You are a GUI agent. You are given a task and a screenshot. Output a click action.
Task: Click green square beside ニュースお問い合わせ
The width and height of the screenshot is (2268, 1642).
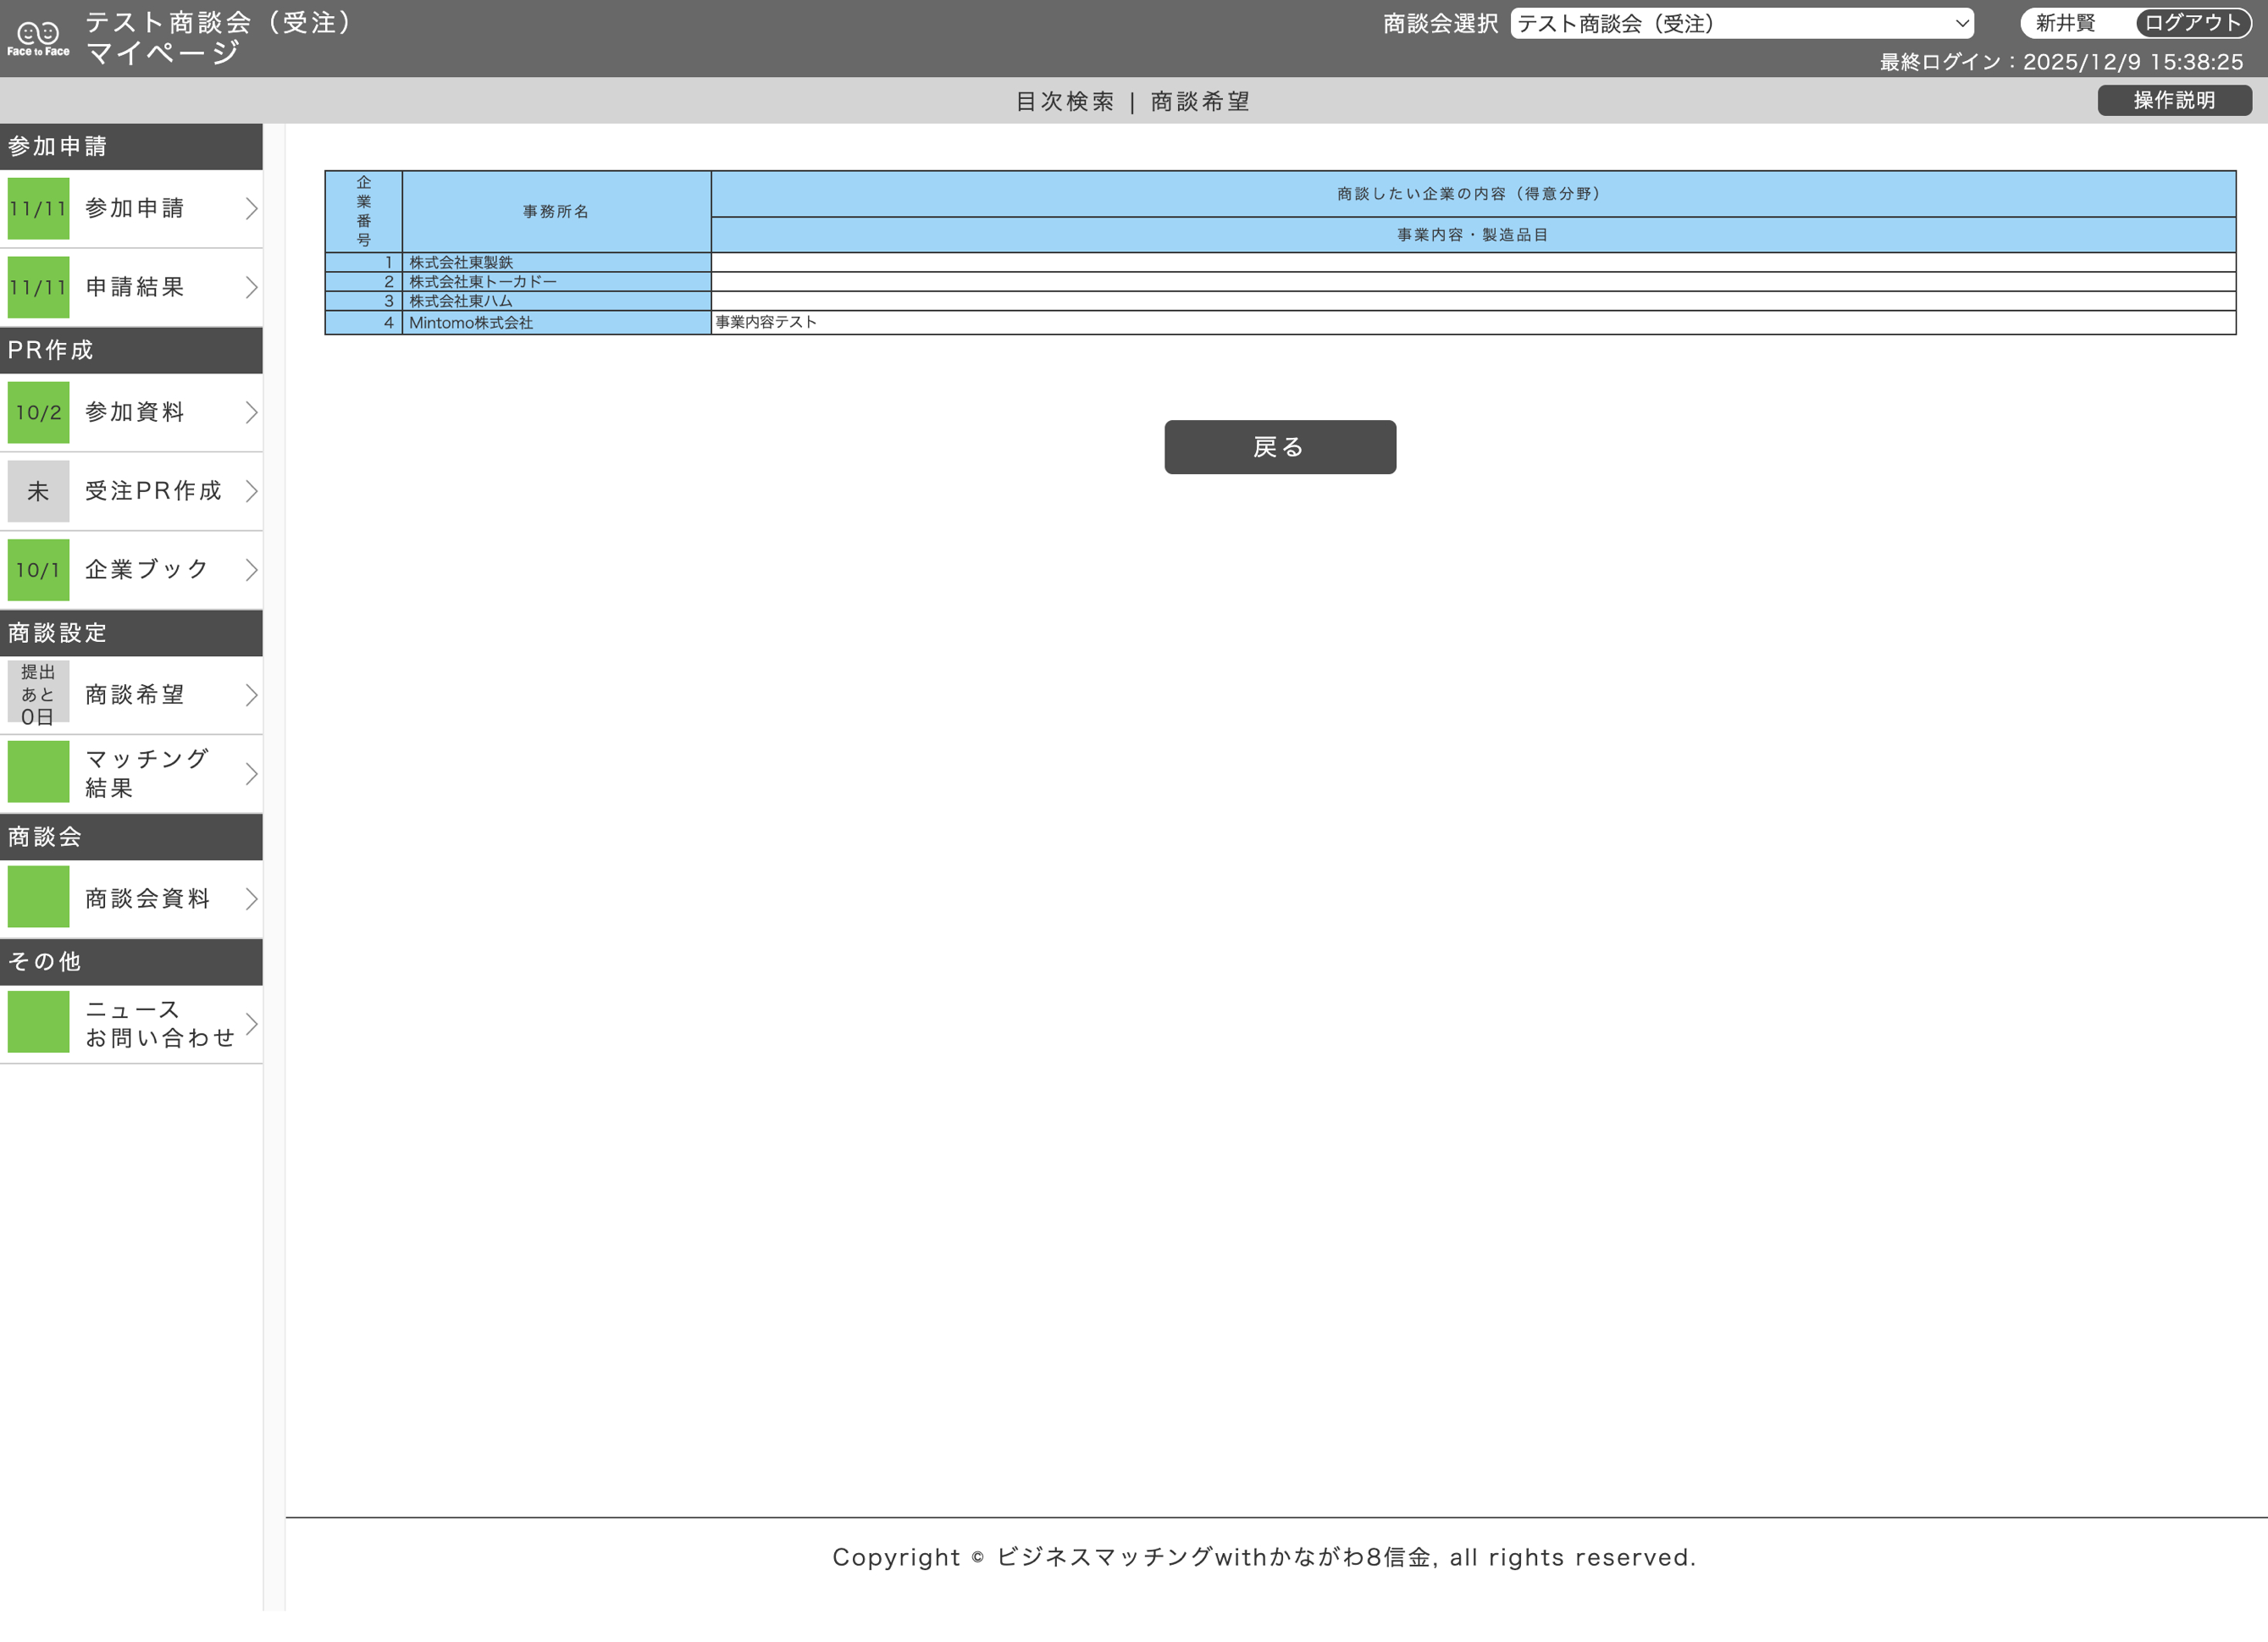point(38,1022)
